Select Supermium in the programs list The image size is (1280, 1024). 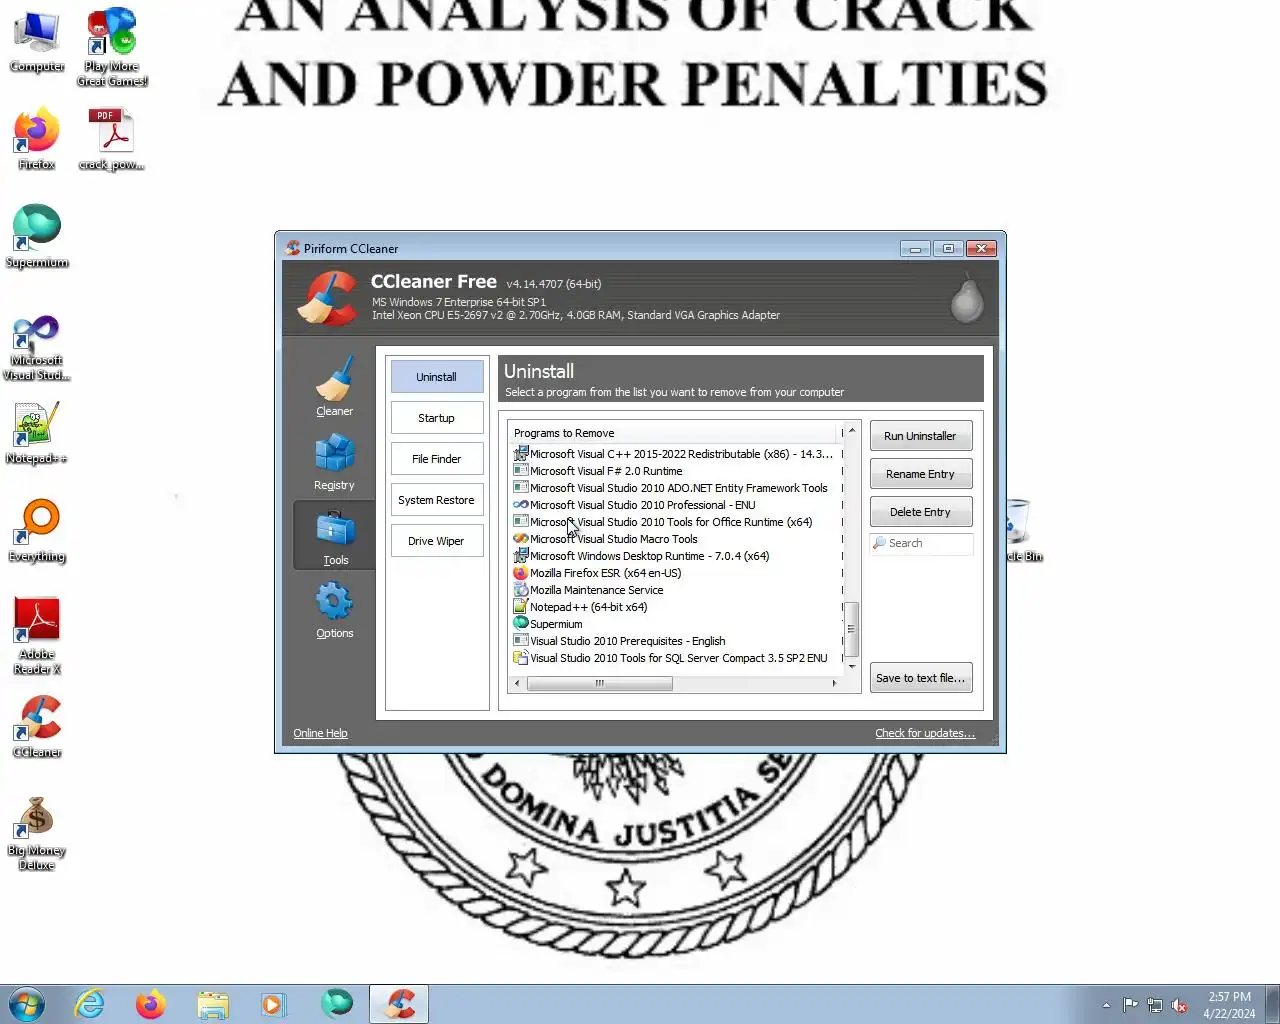676,624
